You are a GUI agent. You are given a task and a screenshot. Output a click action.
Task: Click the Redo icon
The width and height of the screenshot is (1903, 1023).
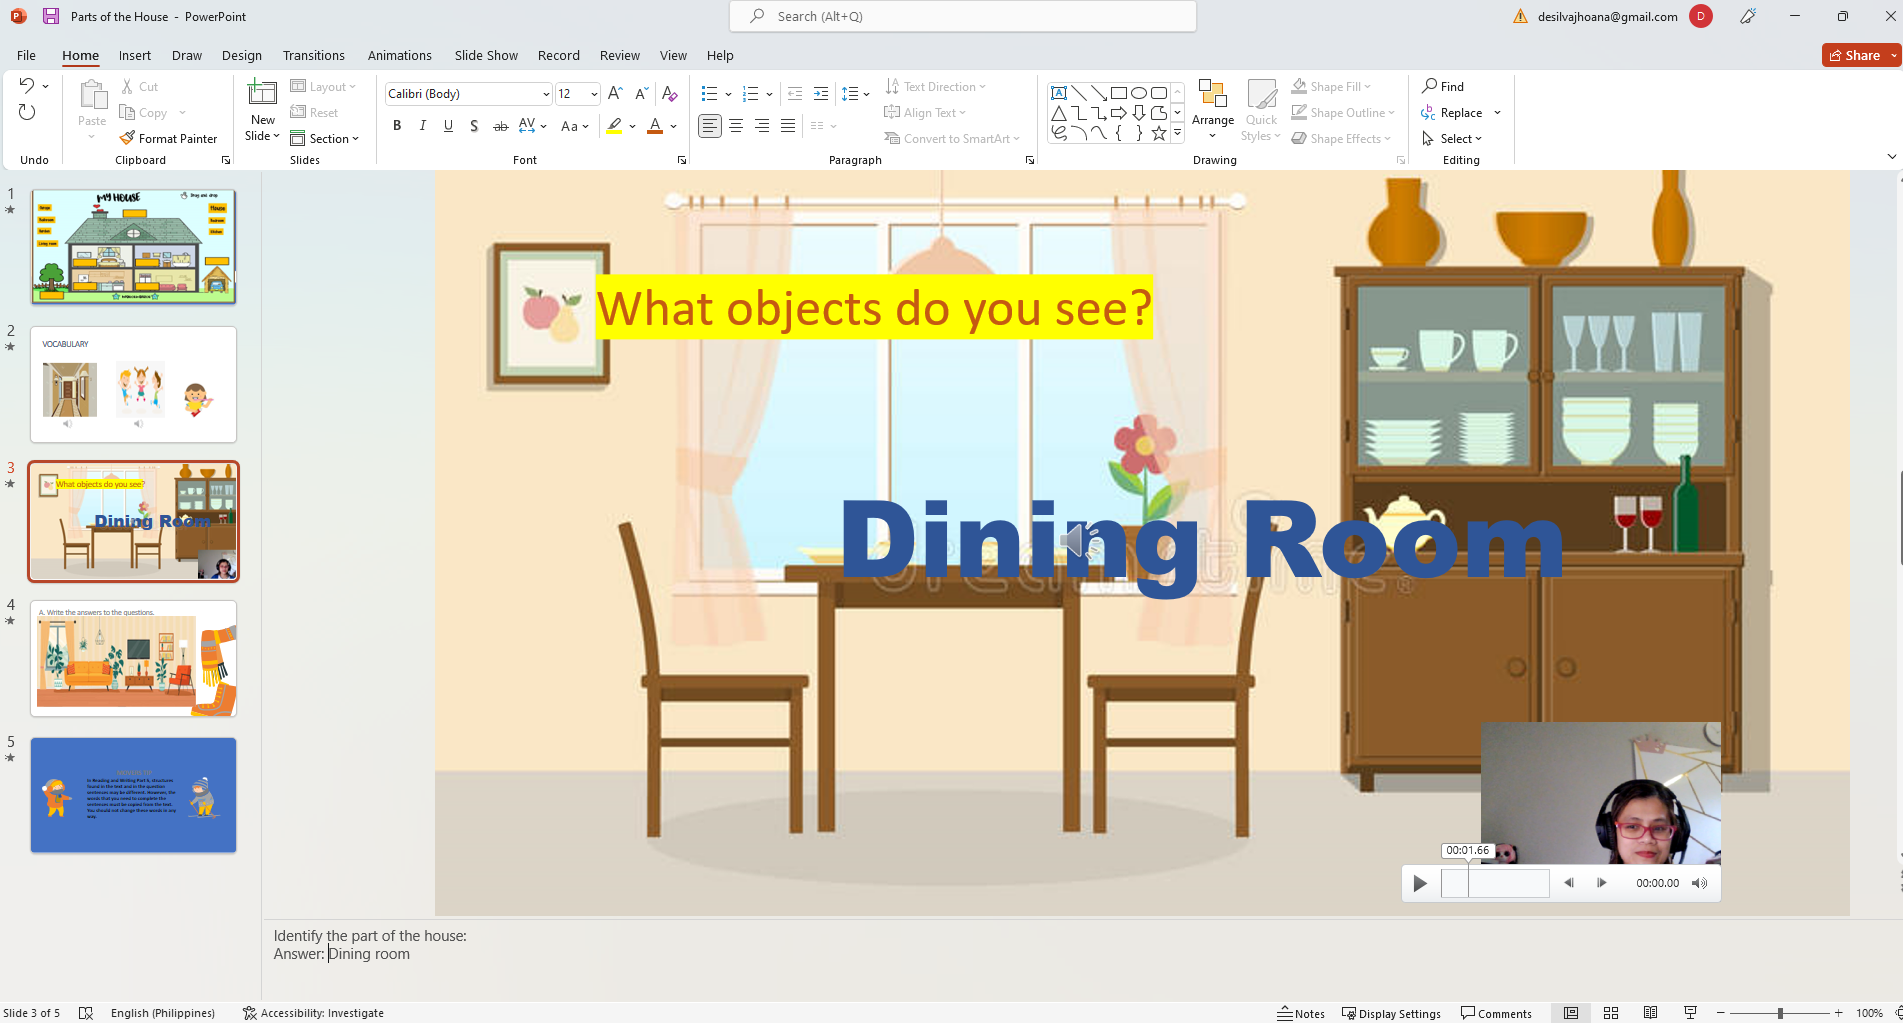coord(27,112)
